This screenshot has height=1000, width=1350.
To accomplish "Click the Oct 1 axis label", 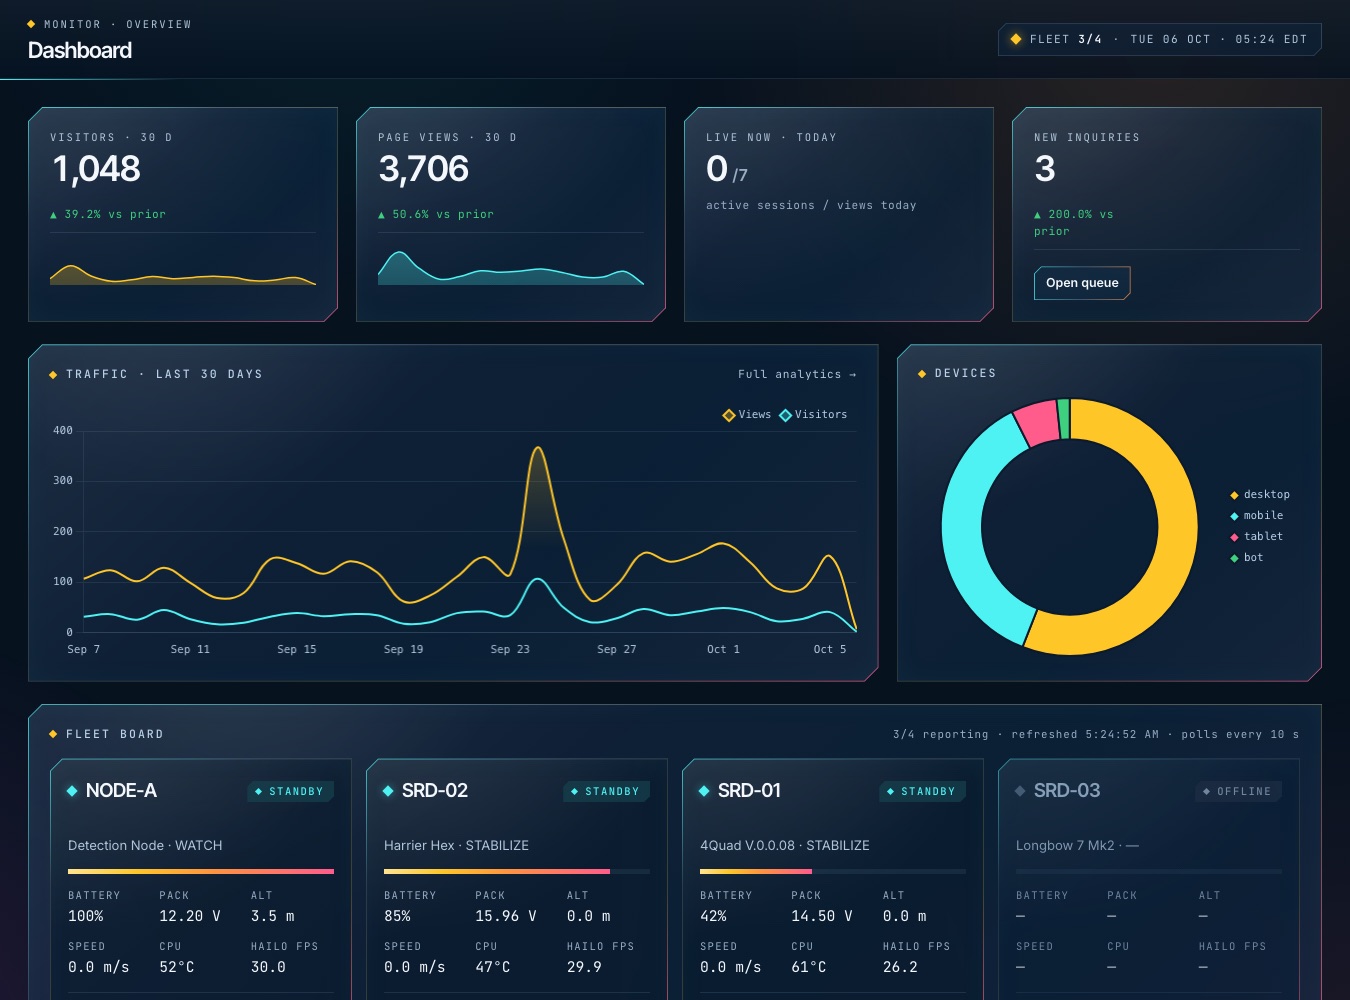I will (x=724, y=649).
